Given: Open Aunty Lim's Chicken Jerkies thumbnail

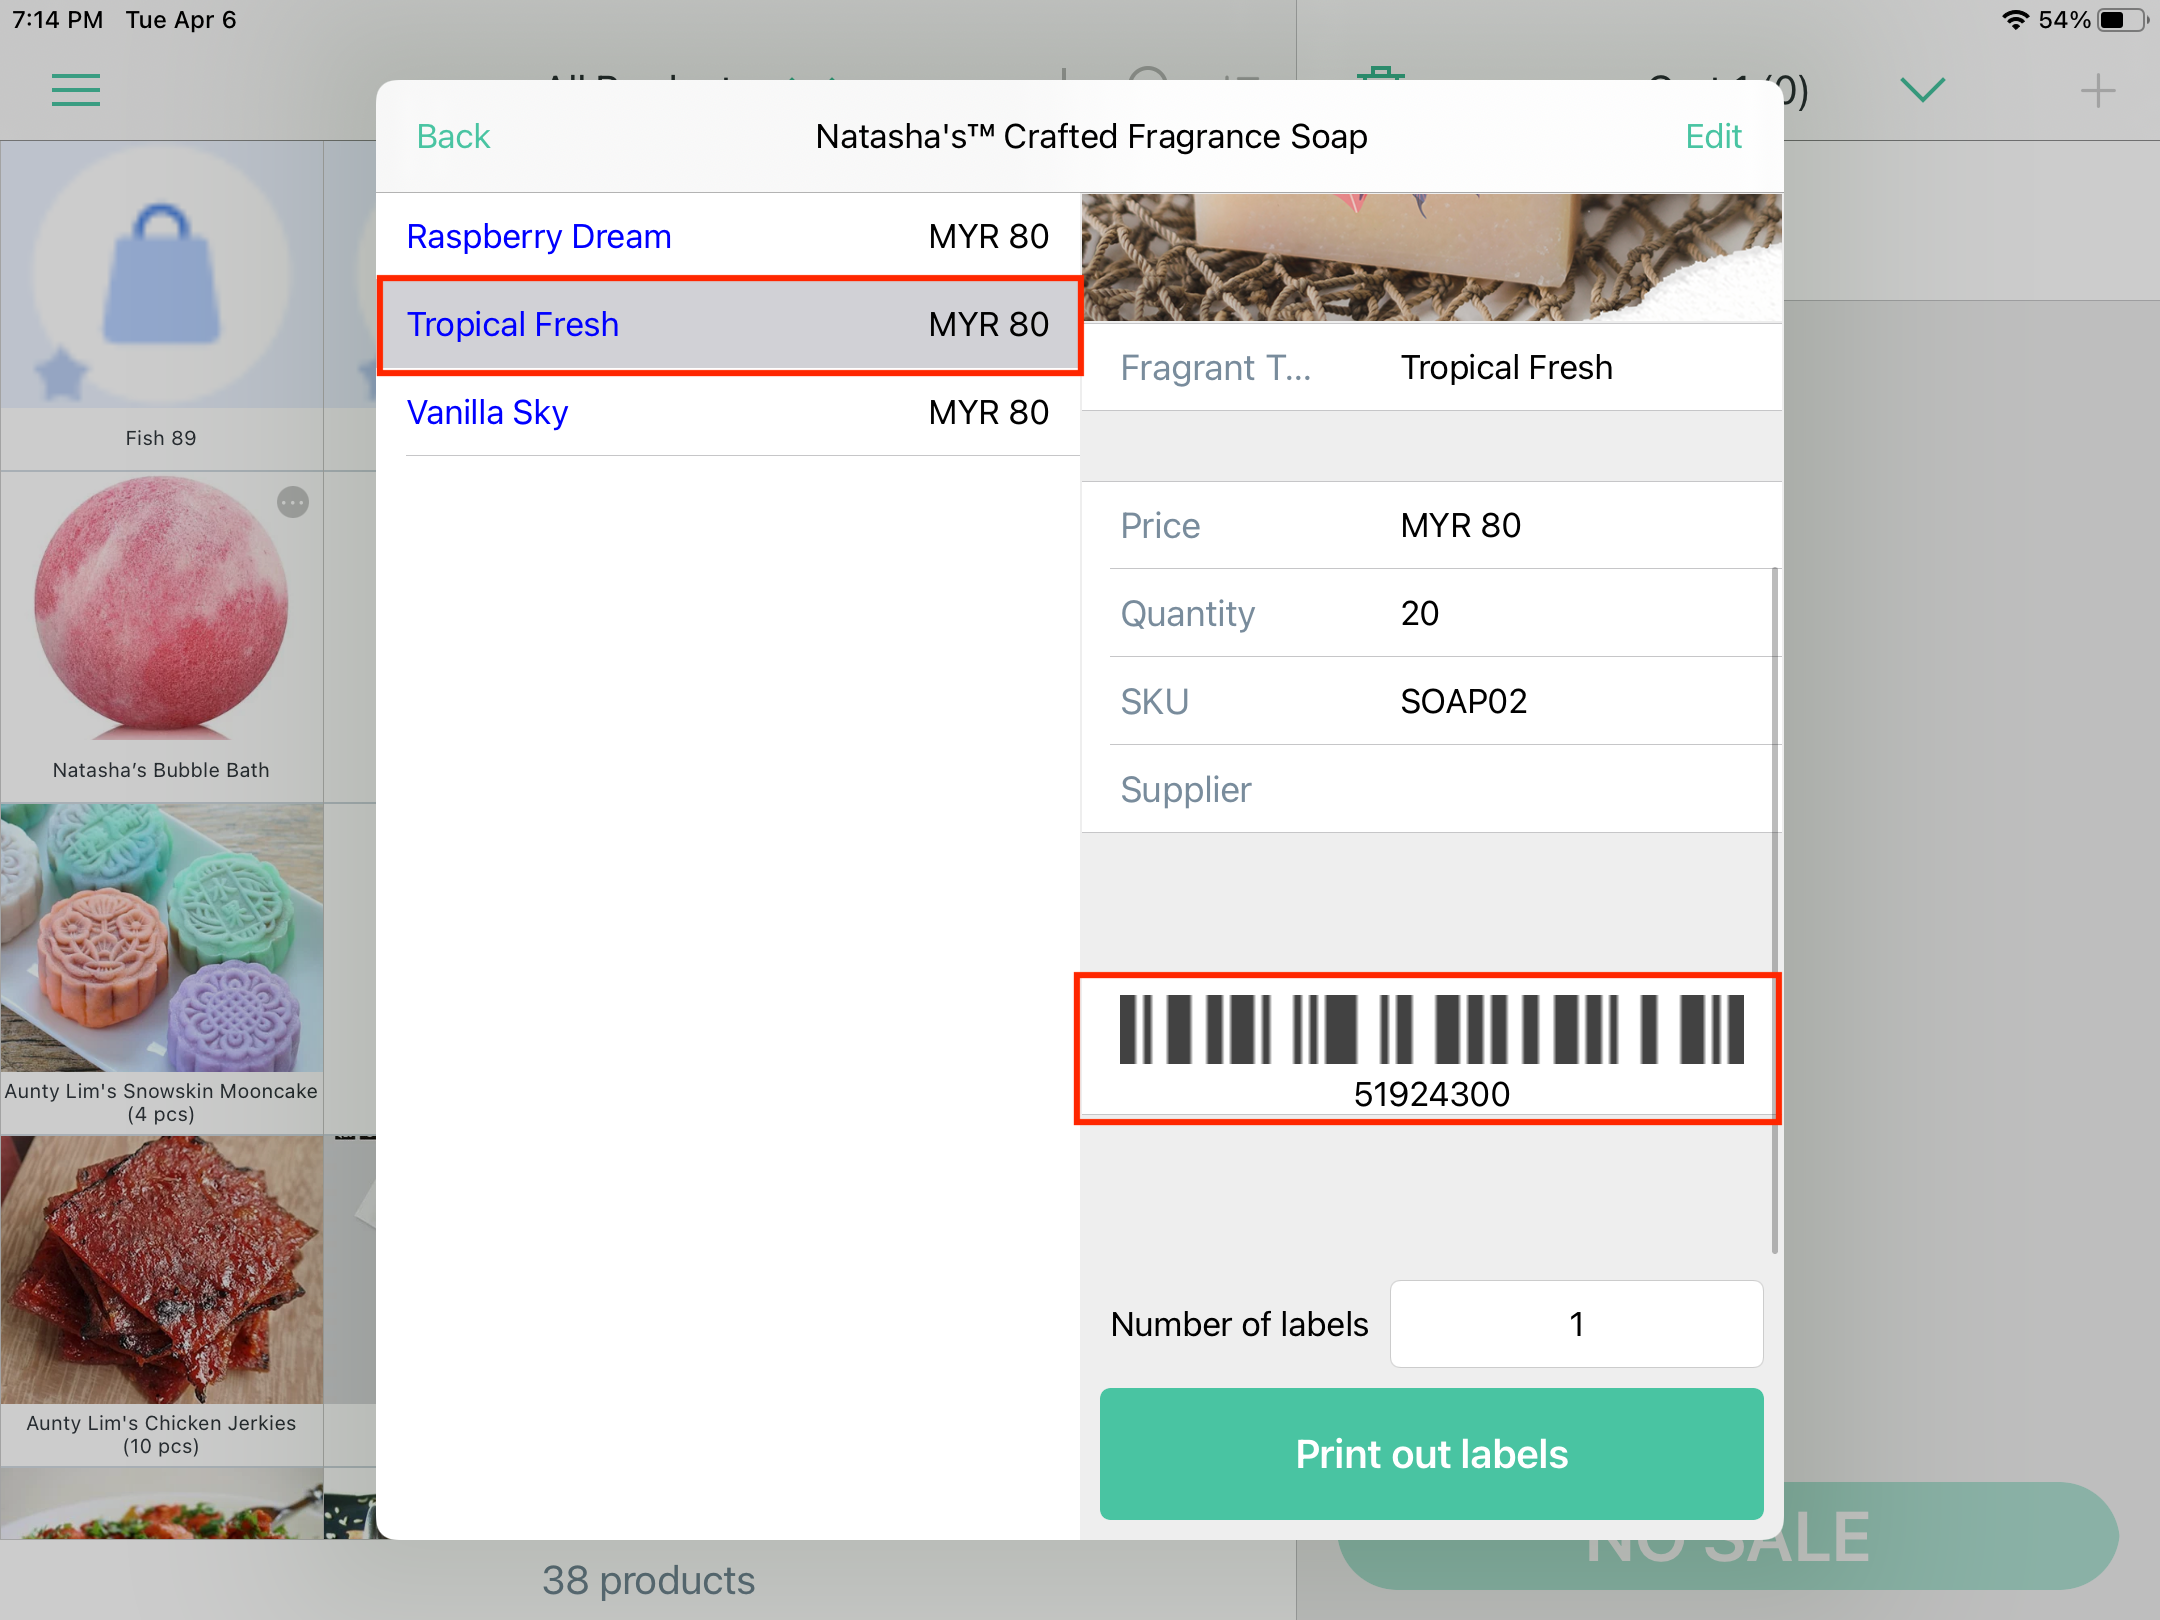Looking at the screenshot, I should pyautogui.click(x=162, y=1269).
